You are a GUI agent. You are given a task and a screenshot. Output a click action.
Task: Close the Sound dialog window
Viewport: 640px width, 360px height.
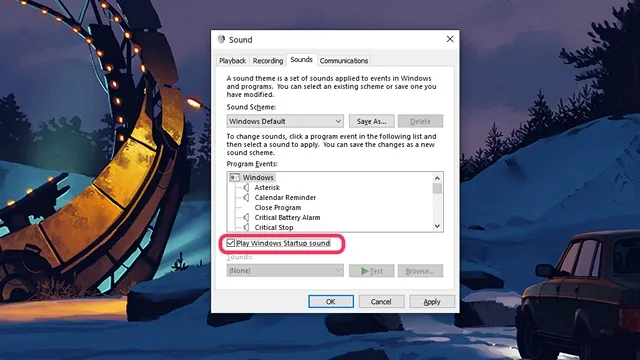coord(450,39)
